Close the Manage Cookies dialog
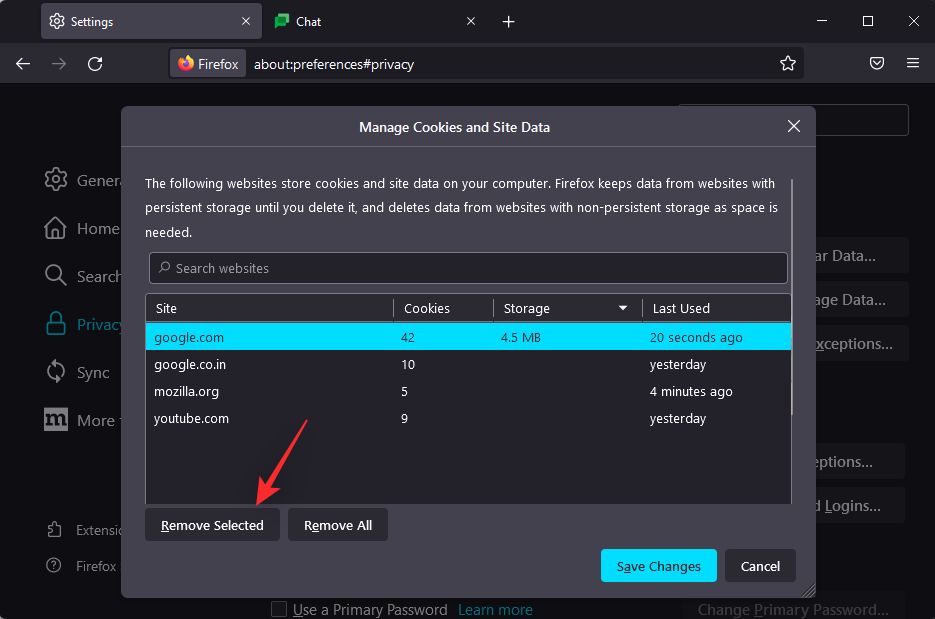 (793, 126)
